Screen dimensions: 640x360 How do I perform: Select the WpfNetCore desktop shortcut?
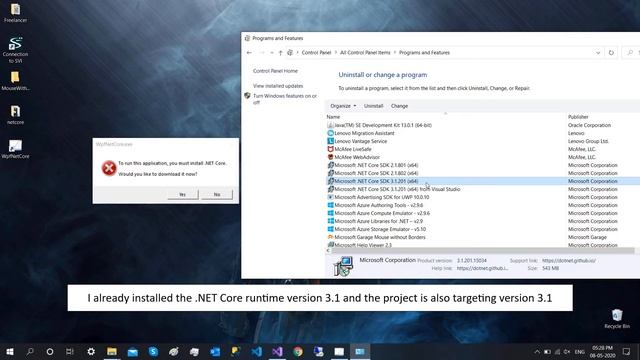coord(15,149)
